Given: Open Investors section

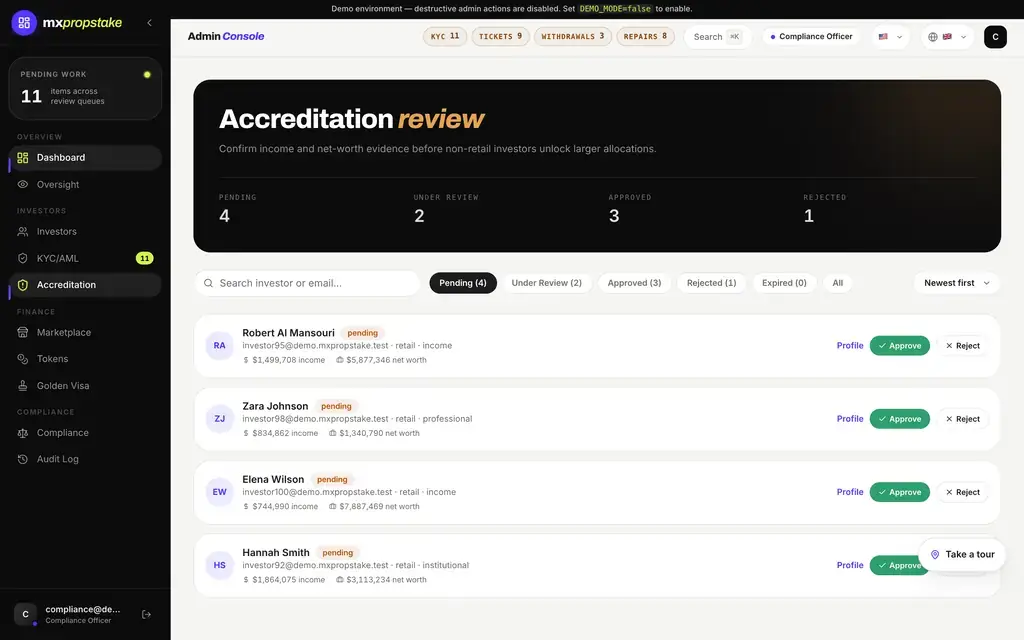Looking at the screenshot, I should tap(85, 231).
